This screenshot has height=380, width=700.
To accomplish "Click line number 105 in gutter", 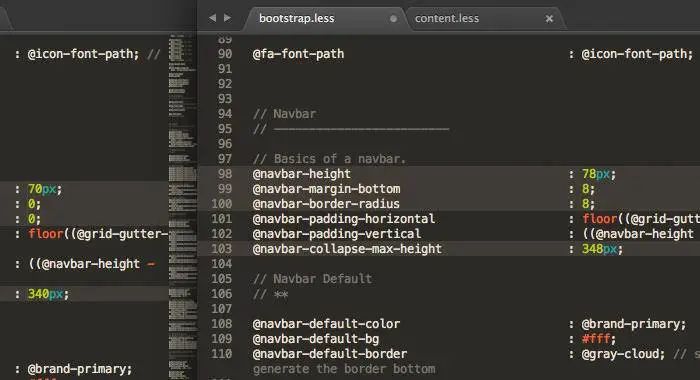I will pos(222,279).
